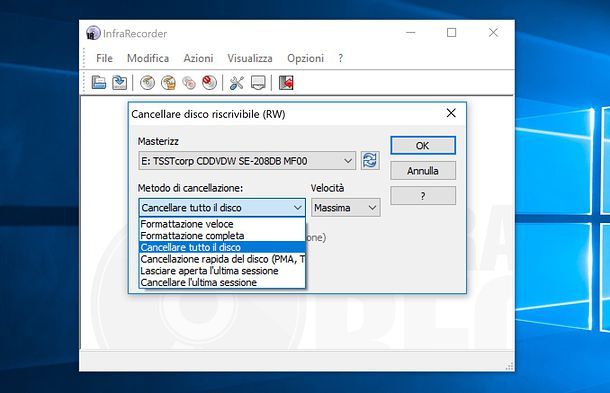Open the Visualizza menu
The image size is (610, 393).
pos(250,58)
